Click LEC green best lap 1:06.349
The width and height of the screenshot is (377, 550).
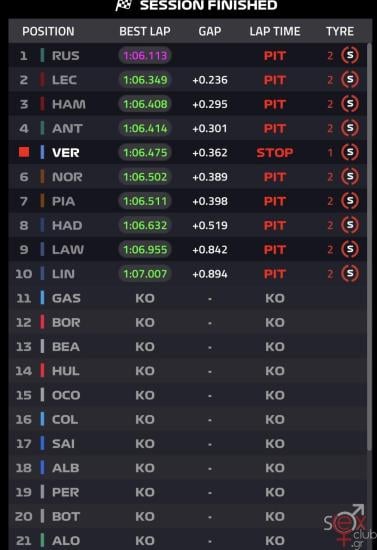145,80
